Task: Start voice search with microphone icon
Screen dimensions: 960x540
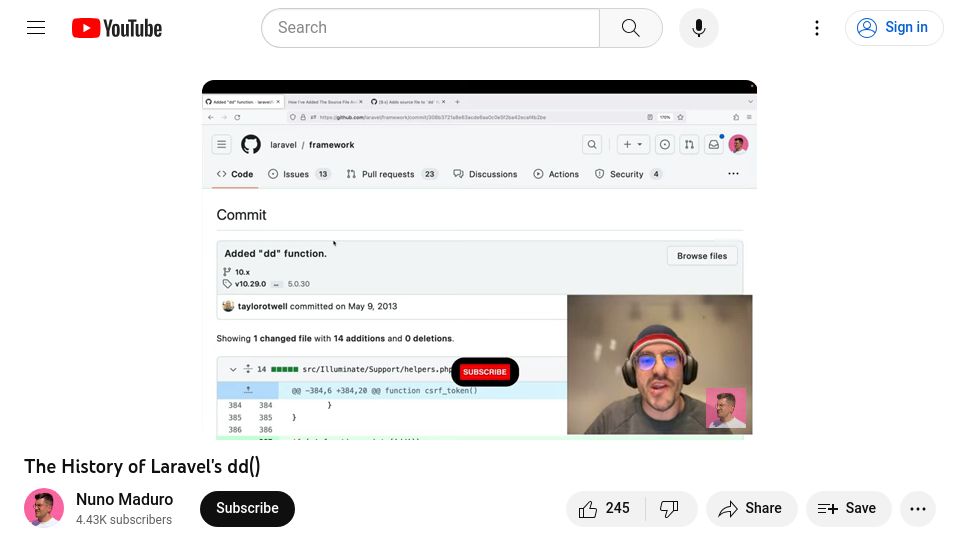Action: 699,28
